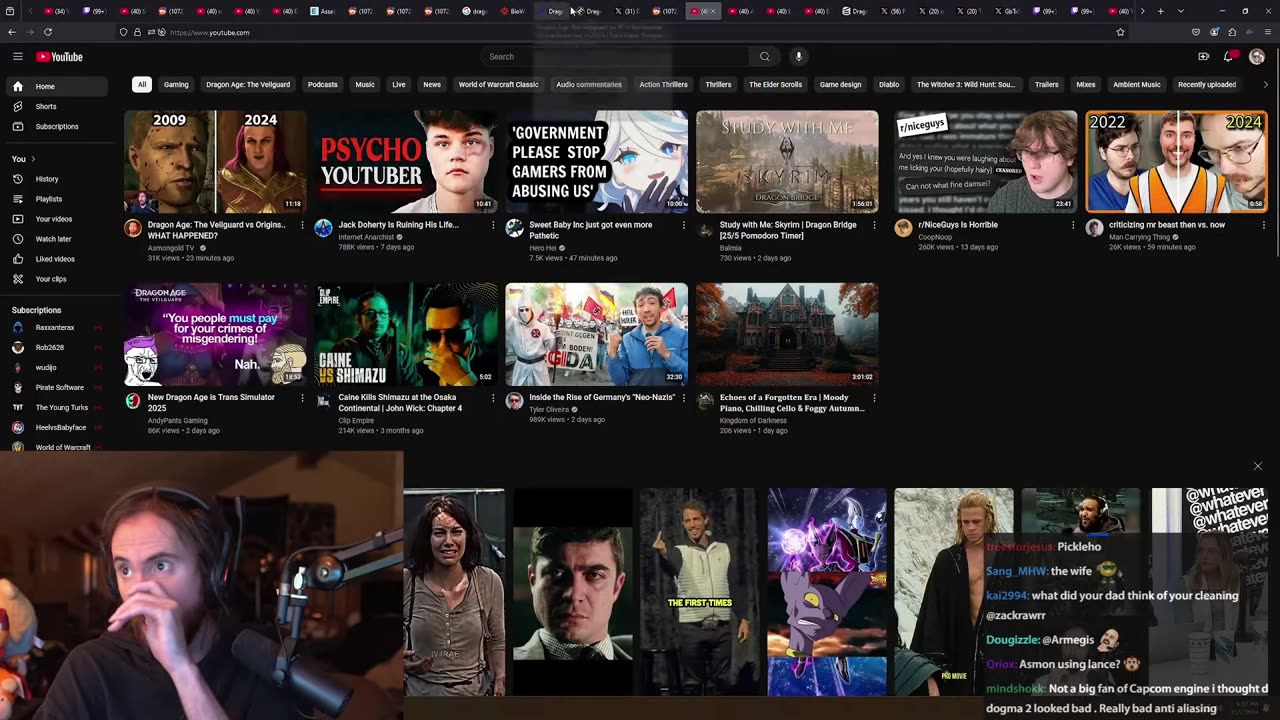This screenshot has width=1280, height=720.
Task: Select the Ambient Music chip
Action: [1137, 84]
